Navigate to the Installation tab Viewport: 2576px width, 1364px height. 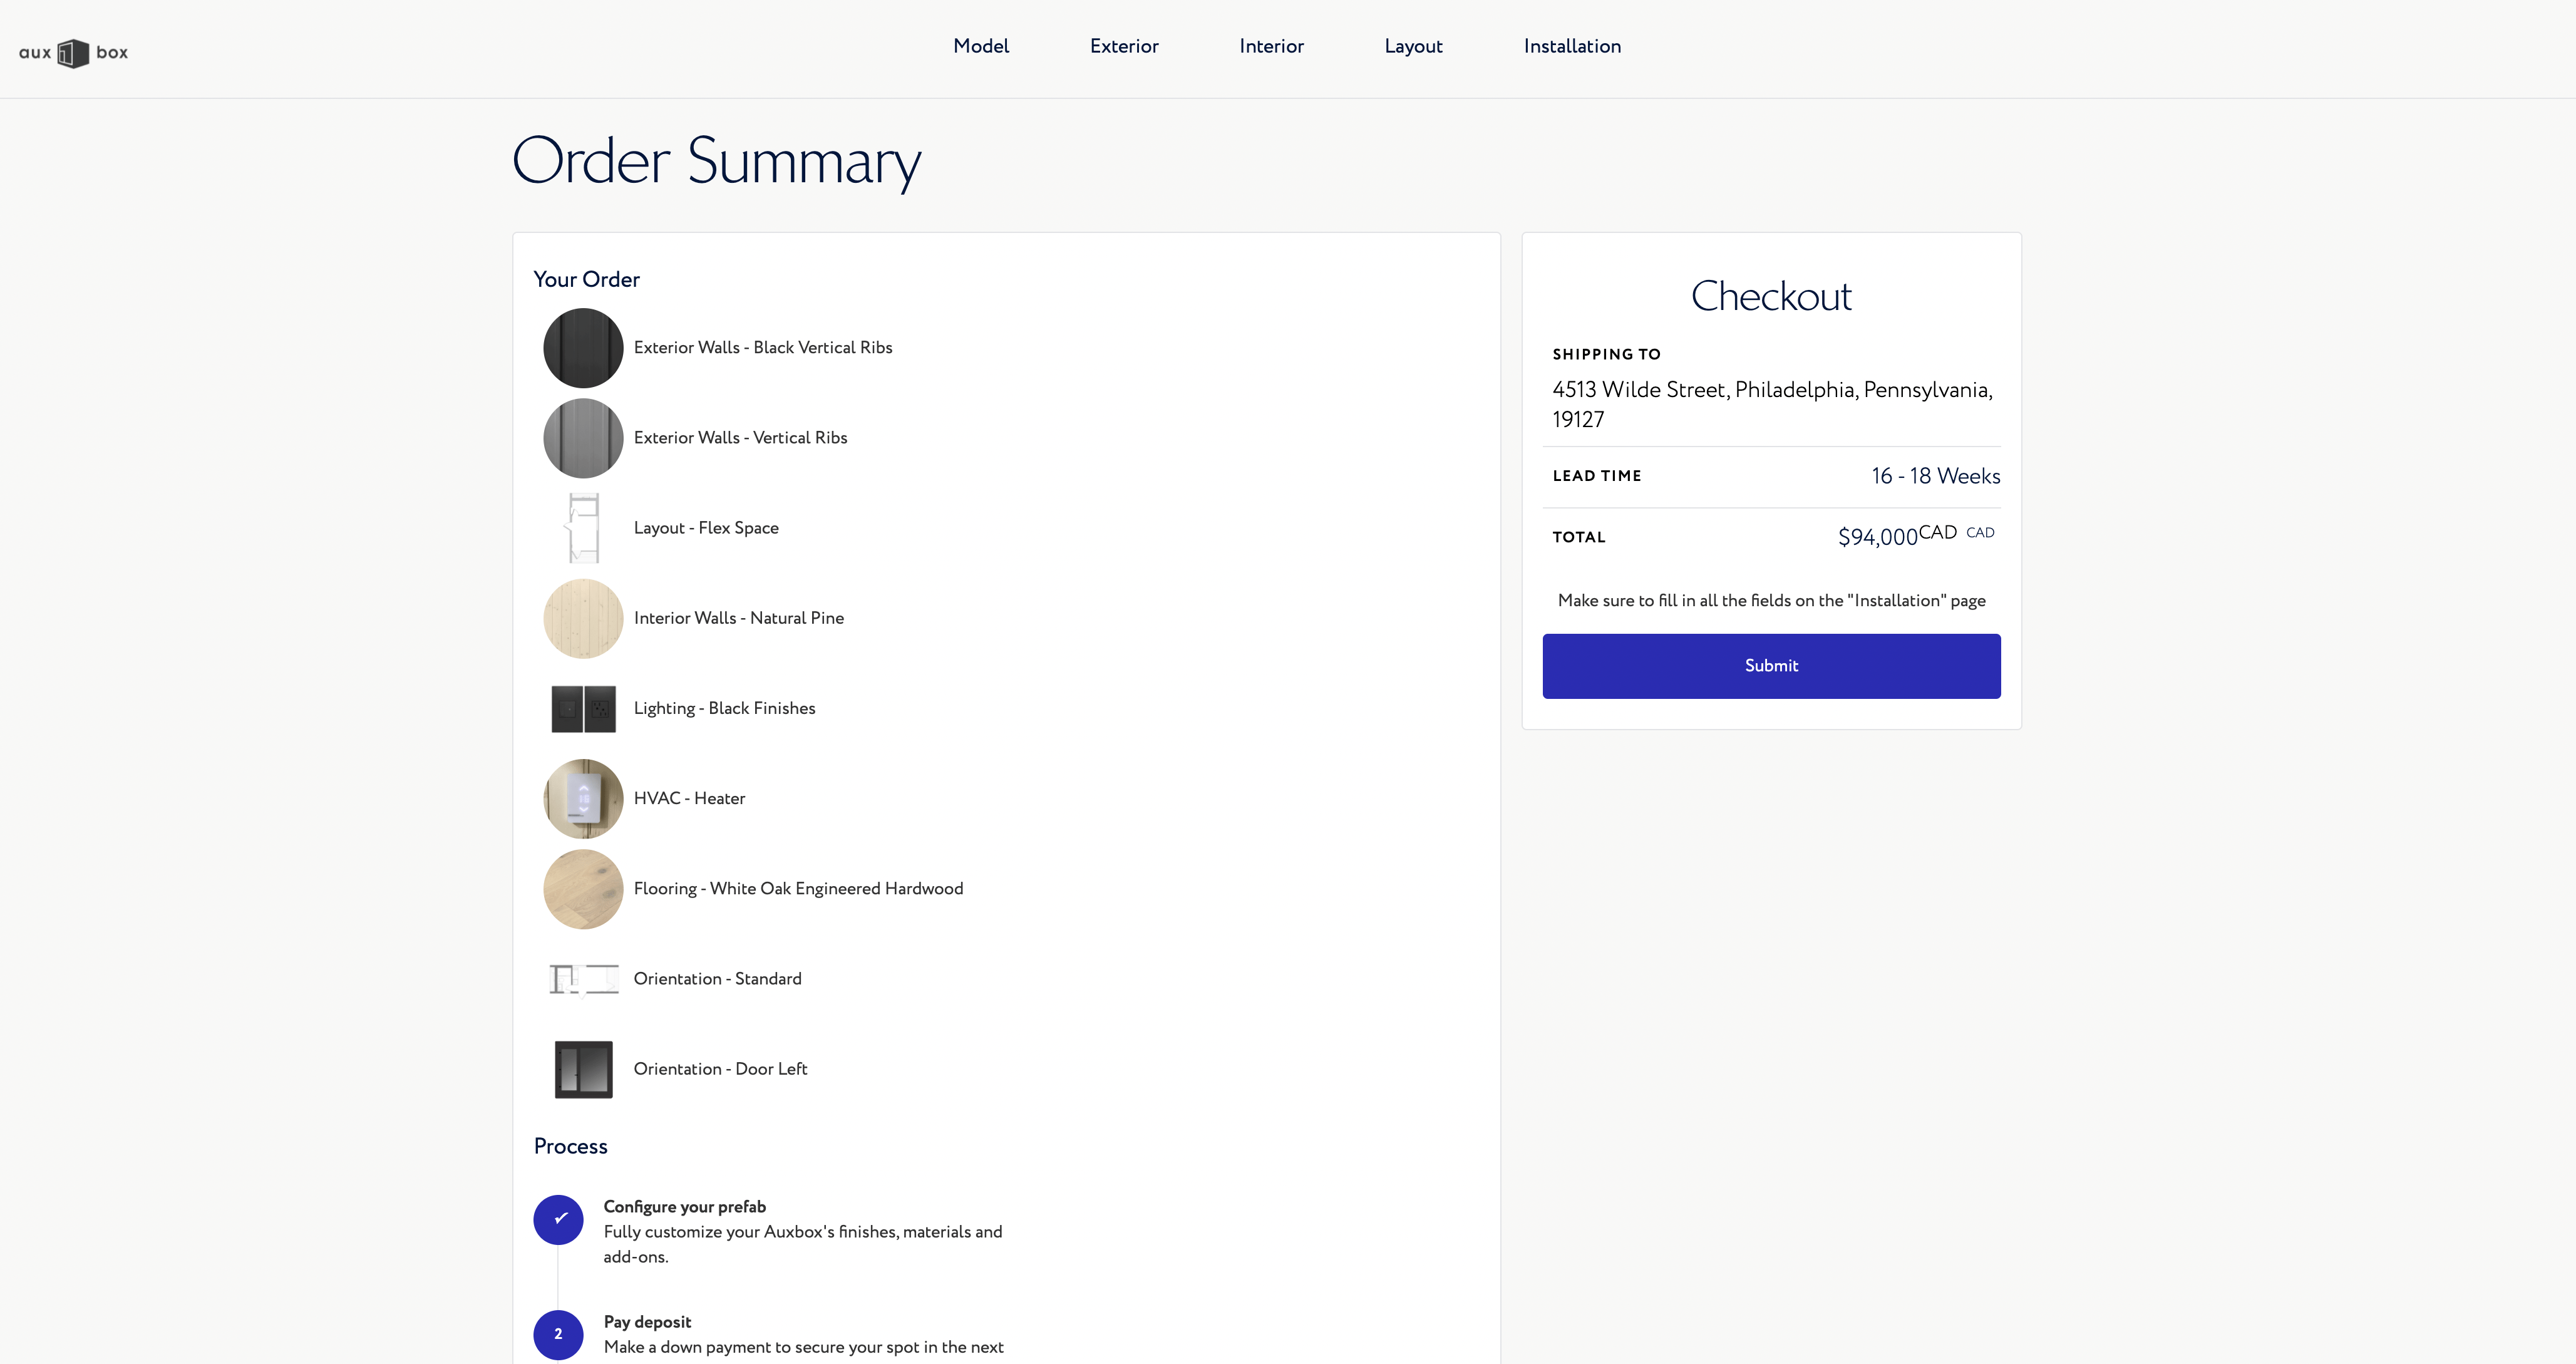tap(1572, 46)
